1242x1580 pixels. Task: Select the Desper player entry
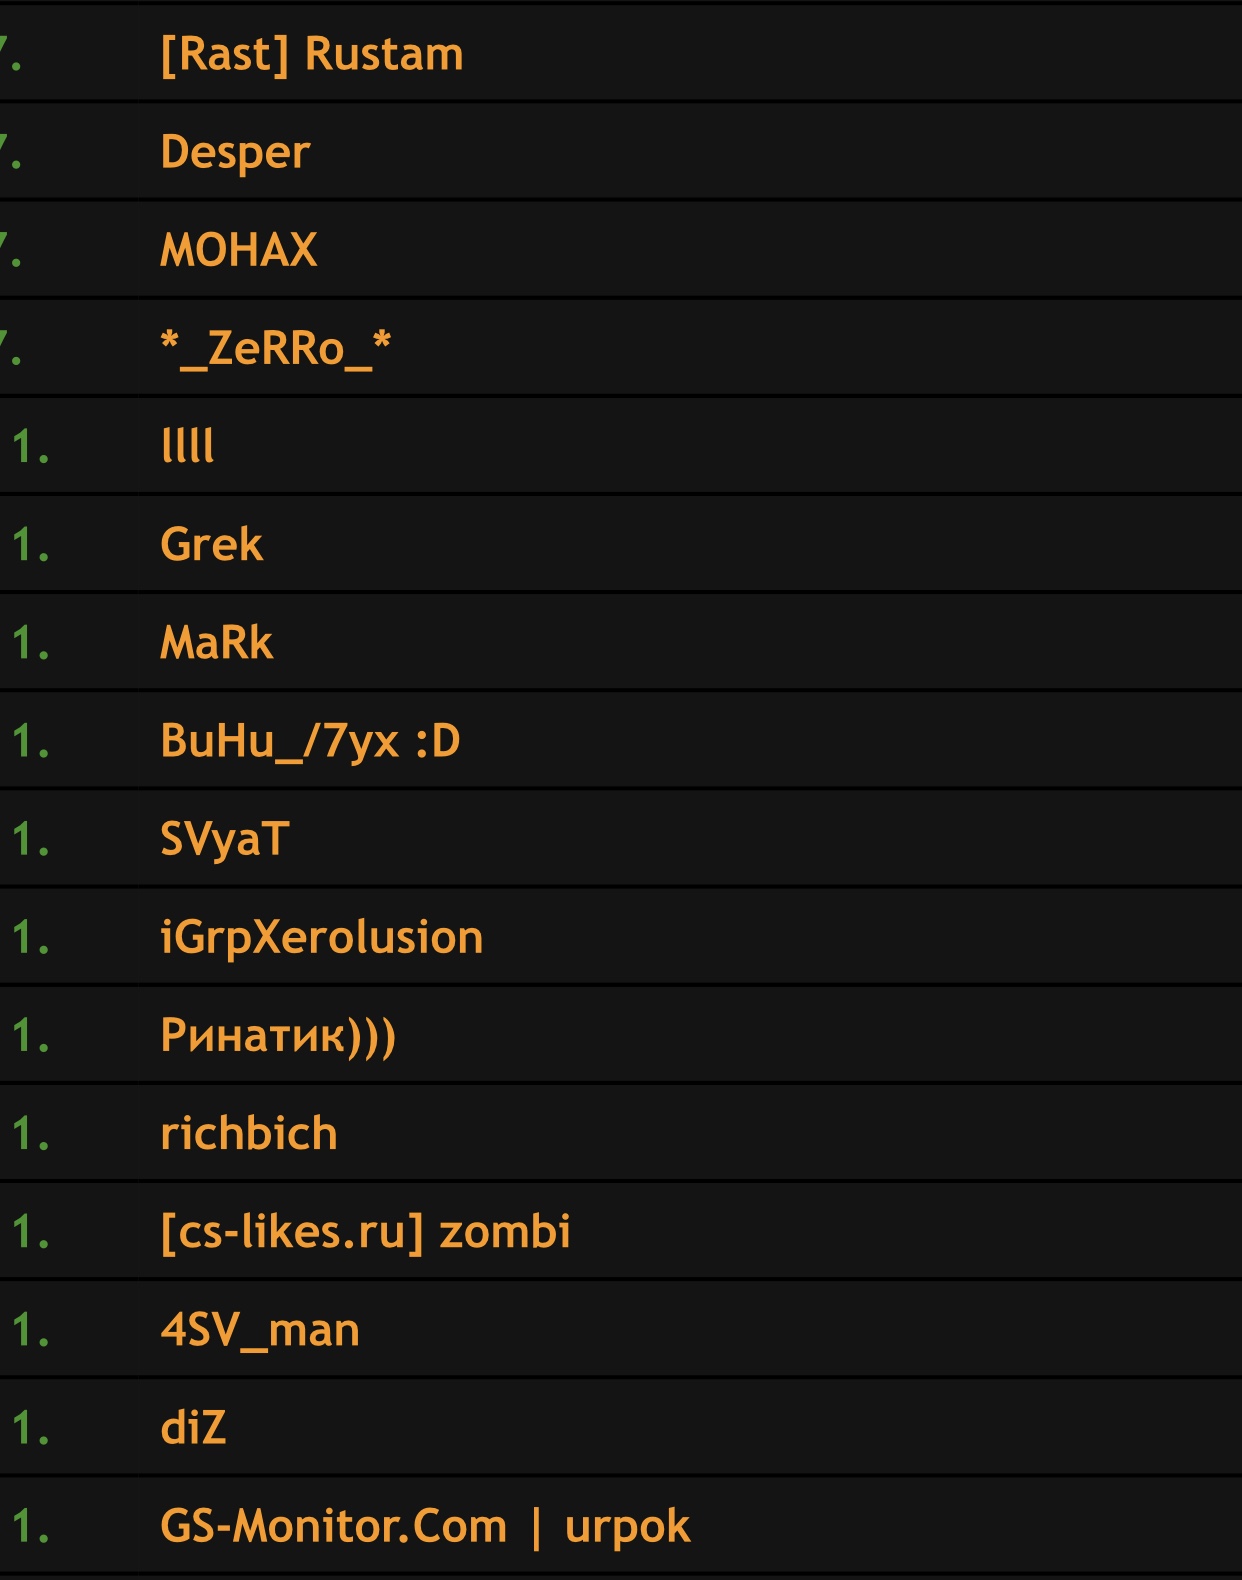pos(235,152)
